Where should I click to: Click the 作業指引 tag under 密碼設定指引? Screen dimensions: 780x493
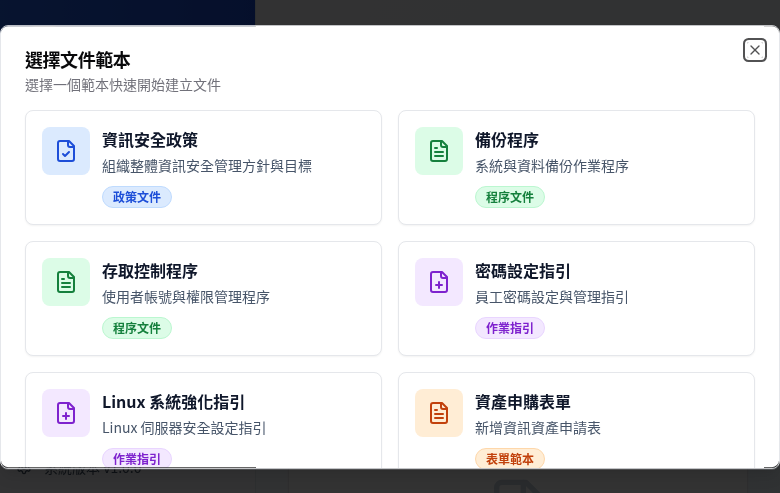coord(510,328)
